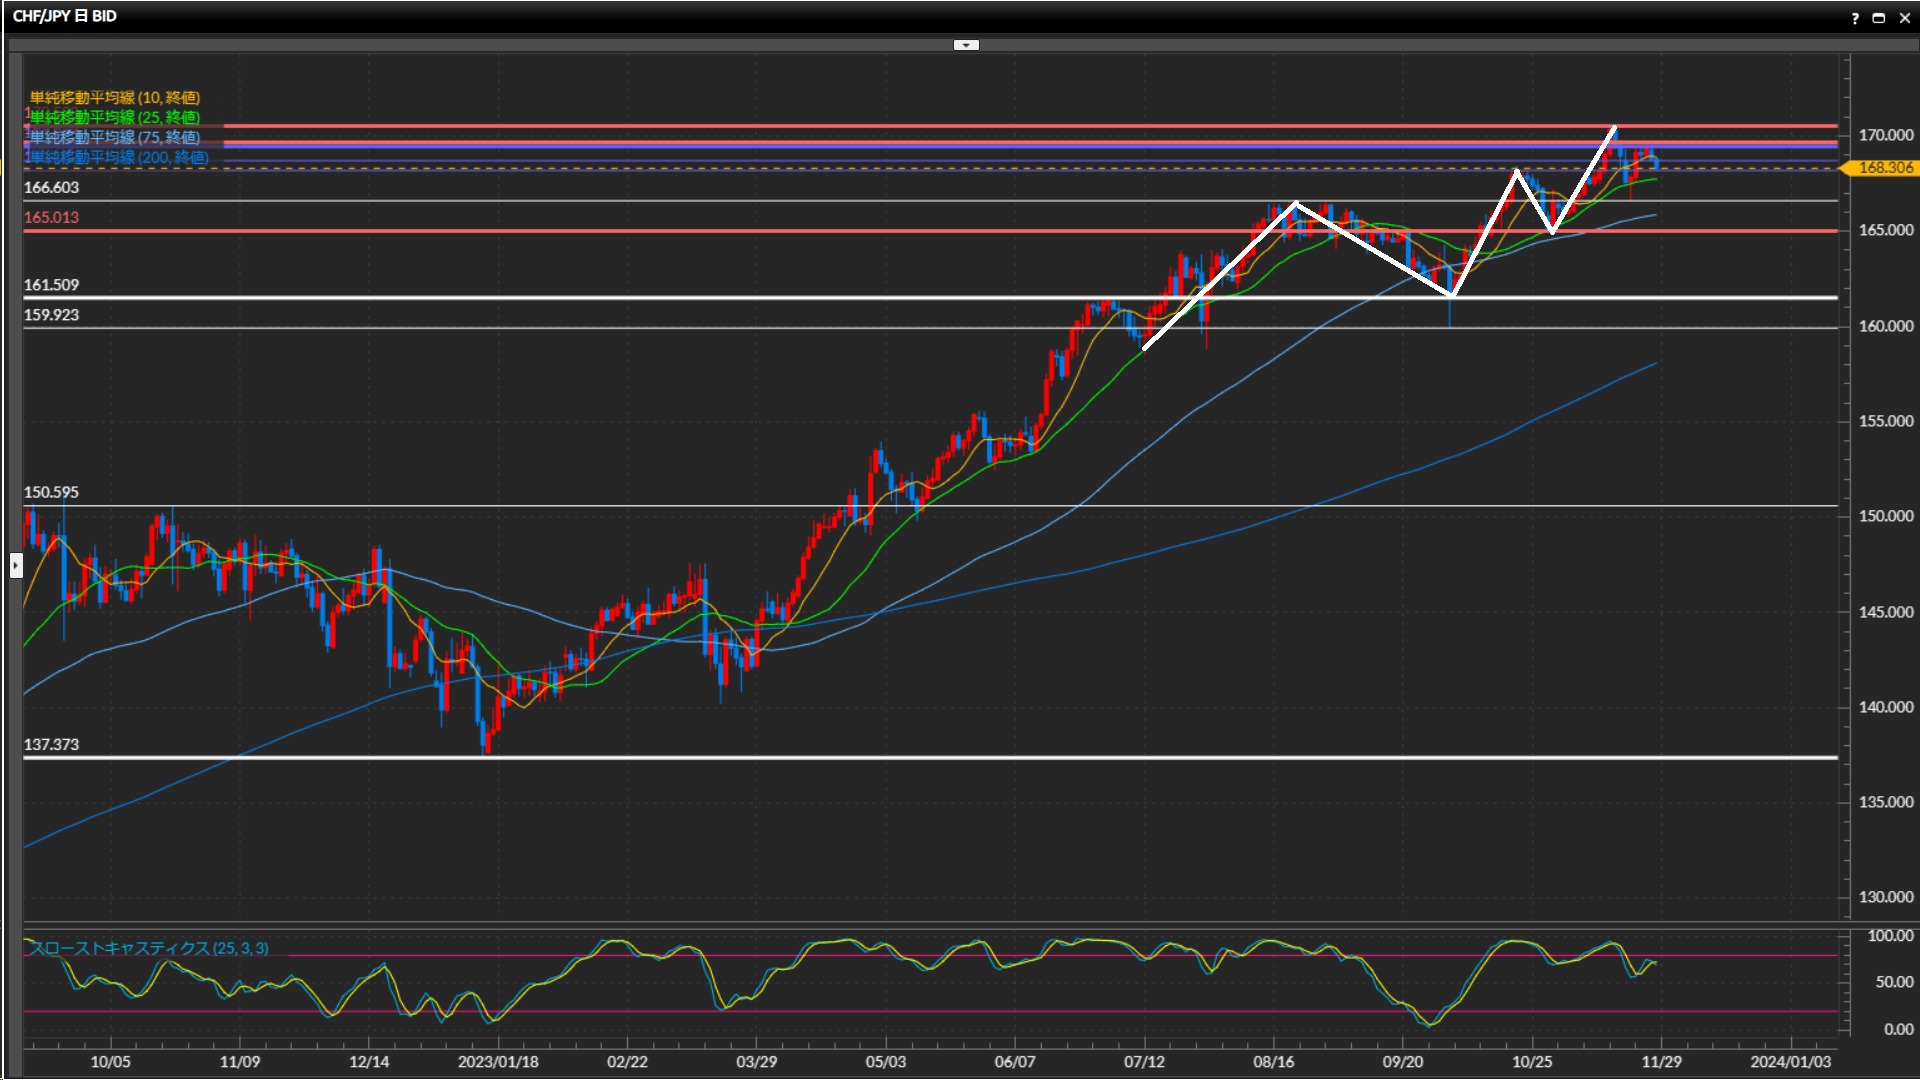Open the スローストキャスティクス (25, 3, 3) indicator label
This screenshot has width=1920, height=1080.
click(x=150, y=948)
